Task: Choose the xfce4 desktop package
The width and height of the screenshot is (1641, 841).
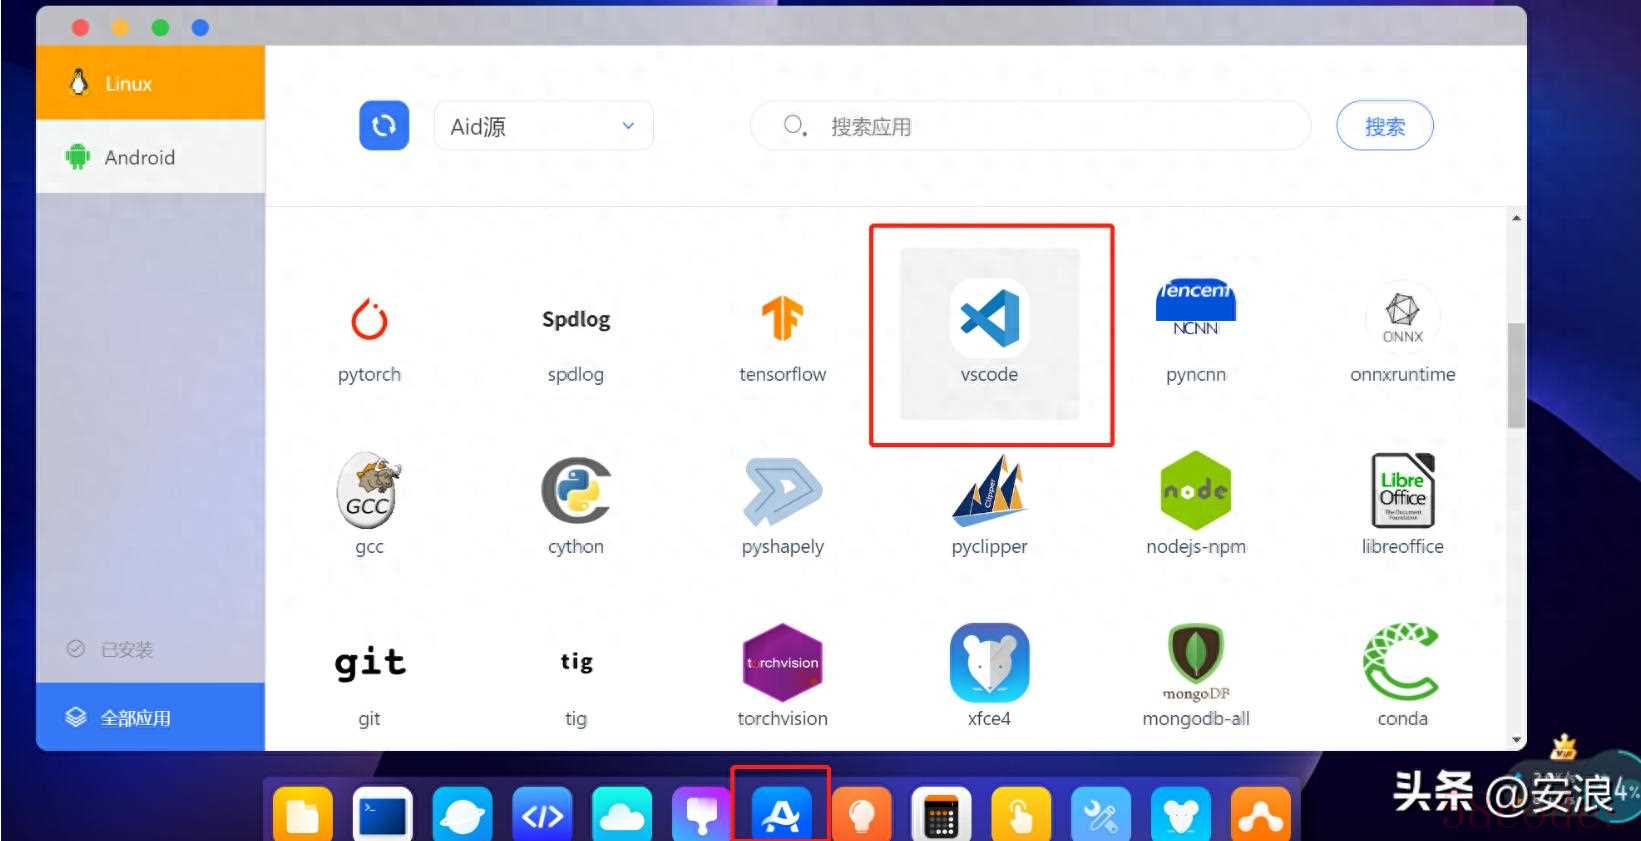Action: click(989, 676)
